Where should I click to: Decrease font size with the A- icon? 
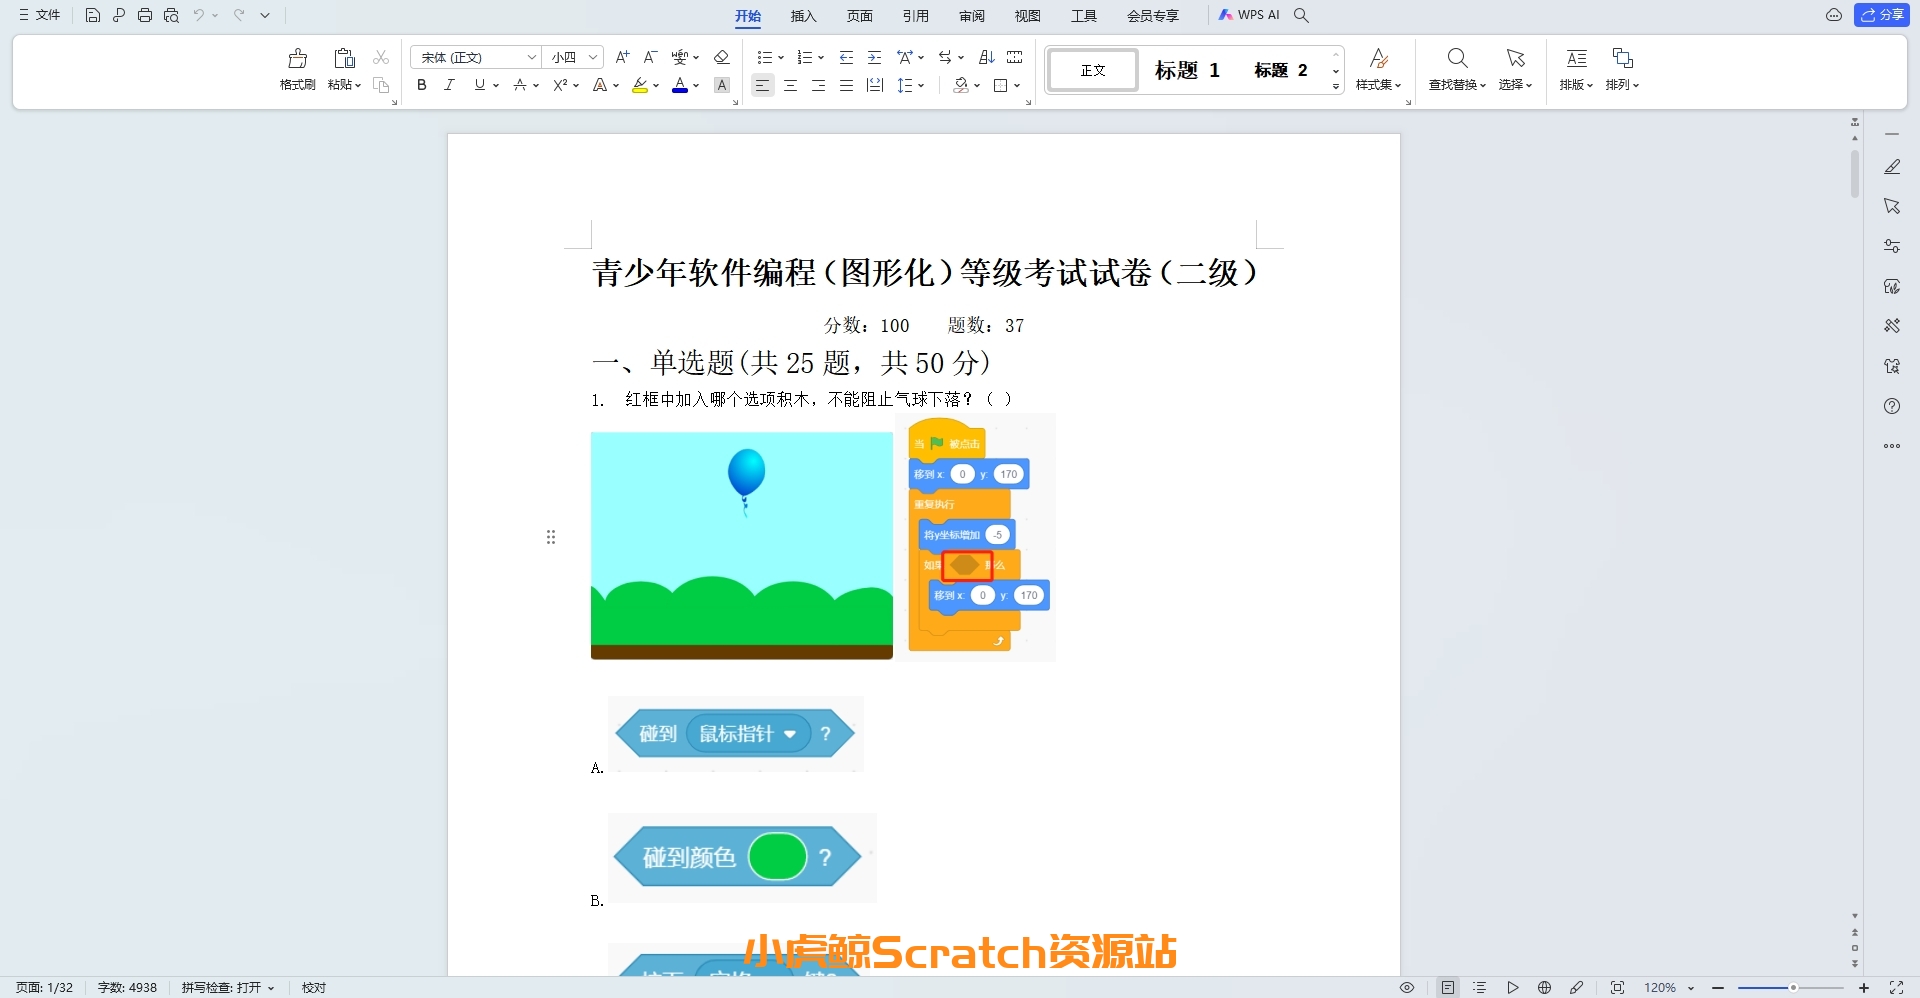pos(650,57)
